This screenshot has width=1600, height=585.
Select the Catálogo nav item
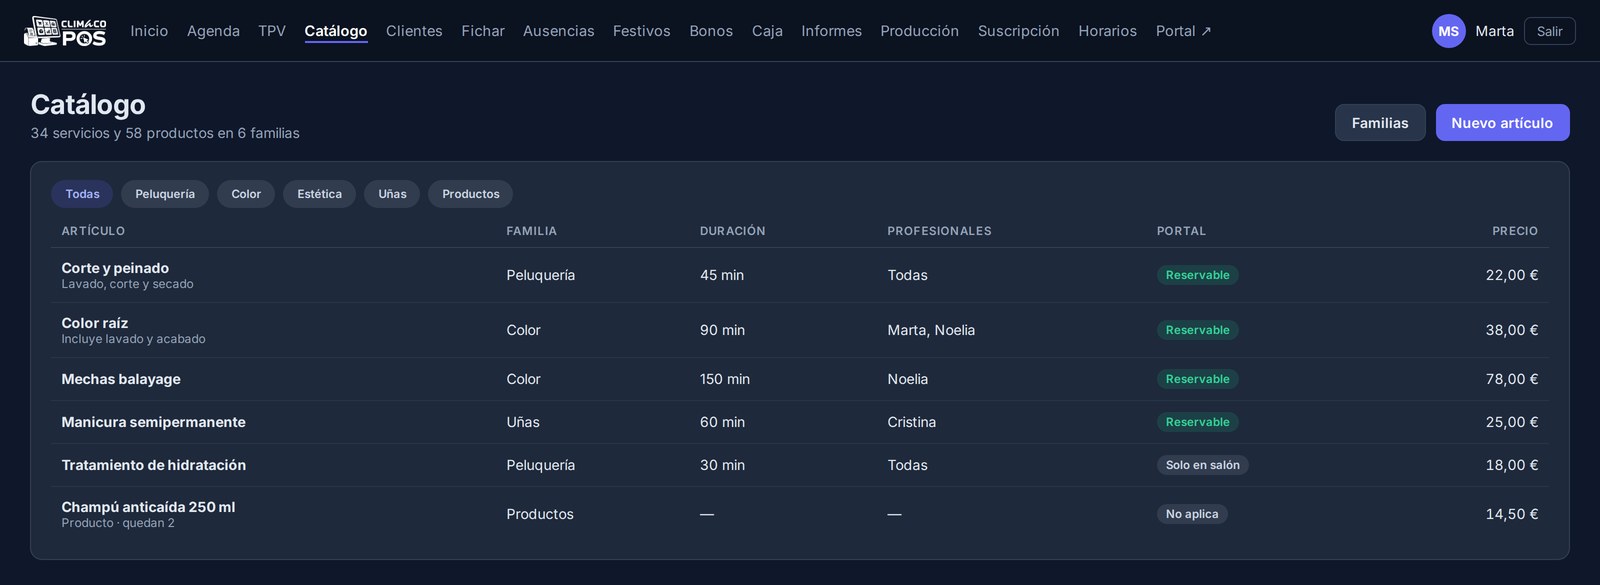[x=336, y=31]
